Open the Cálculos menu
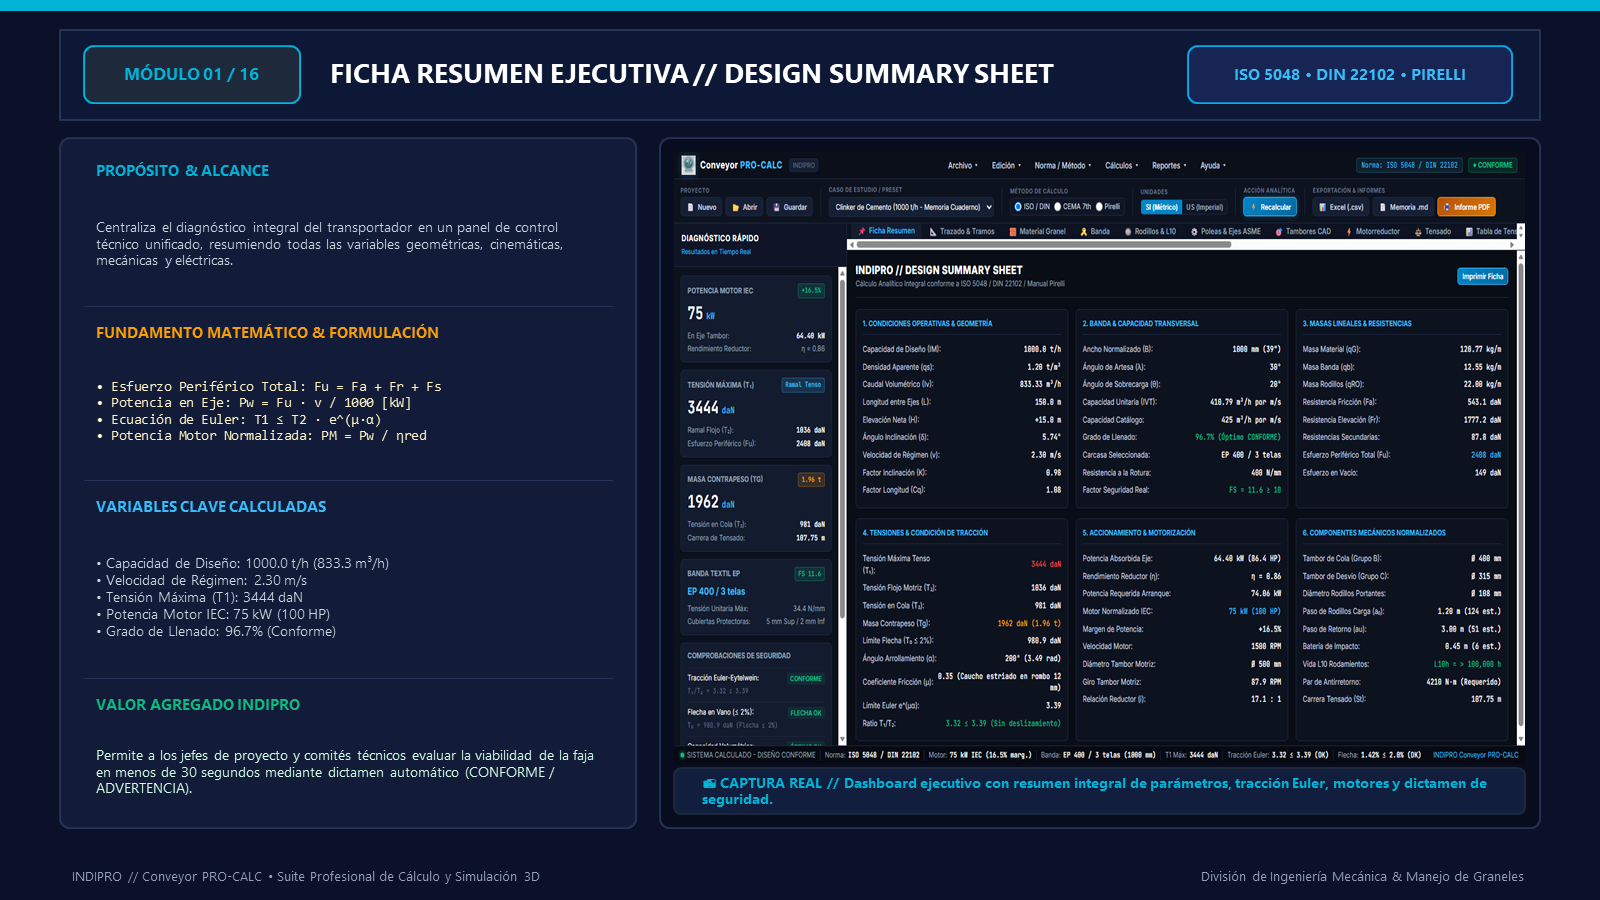The image size is (1600, 900). tap(1121, 165)
